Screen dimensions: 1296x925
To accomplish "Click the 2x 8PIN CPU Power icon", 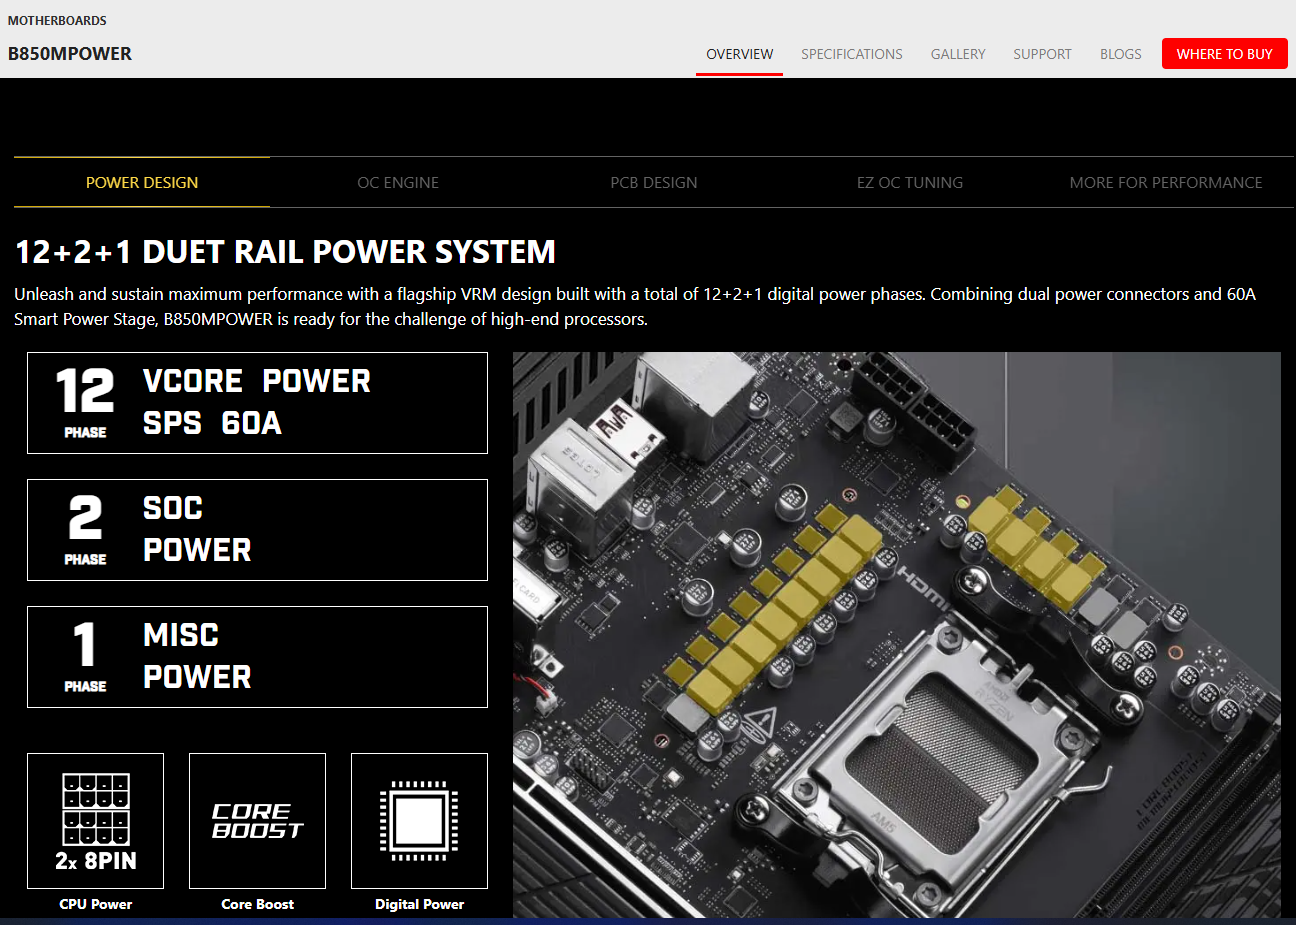I will (x=95, y=821).
